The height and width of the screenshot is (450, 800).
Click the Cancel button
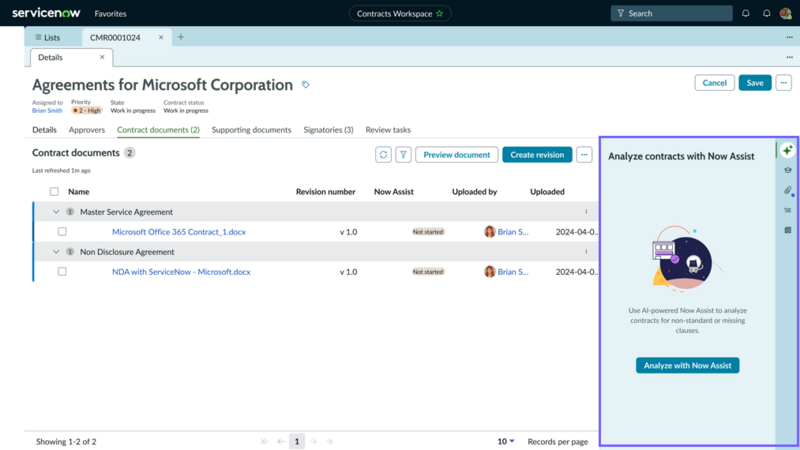click(x=714, y=83)
